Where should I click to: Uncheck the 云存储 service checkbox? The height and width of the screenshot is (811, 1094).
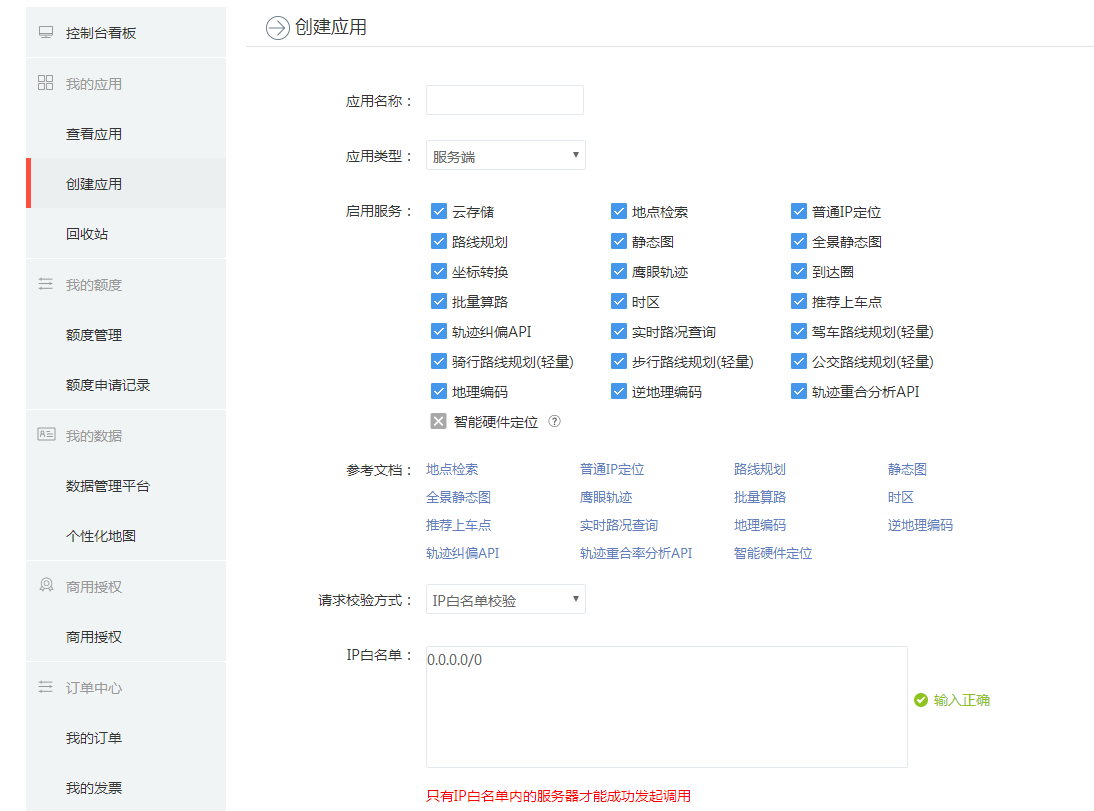coord(438,211)
